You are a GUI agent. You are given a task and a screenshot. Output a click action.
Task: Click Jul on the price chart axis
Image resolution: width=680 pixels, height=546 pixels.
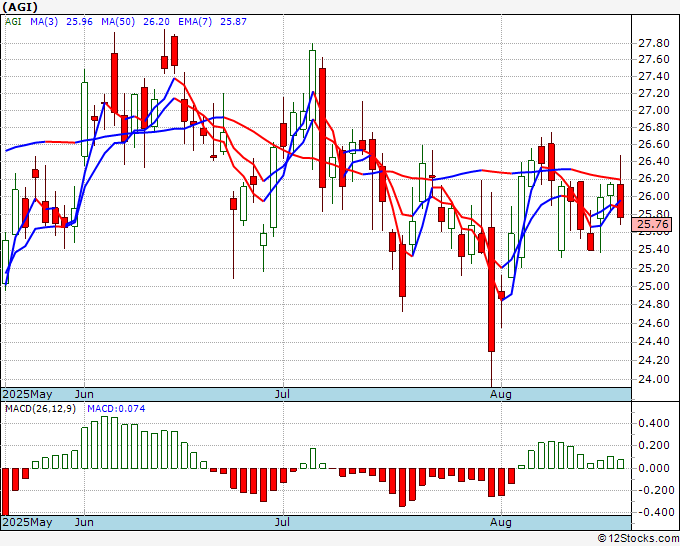(x=282, y=394)
